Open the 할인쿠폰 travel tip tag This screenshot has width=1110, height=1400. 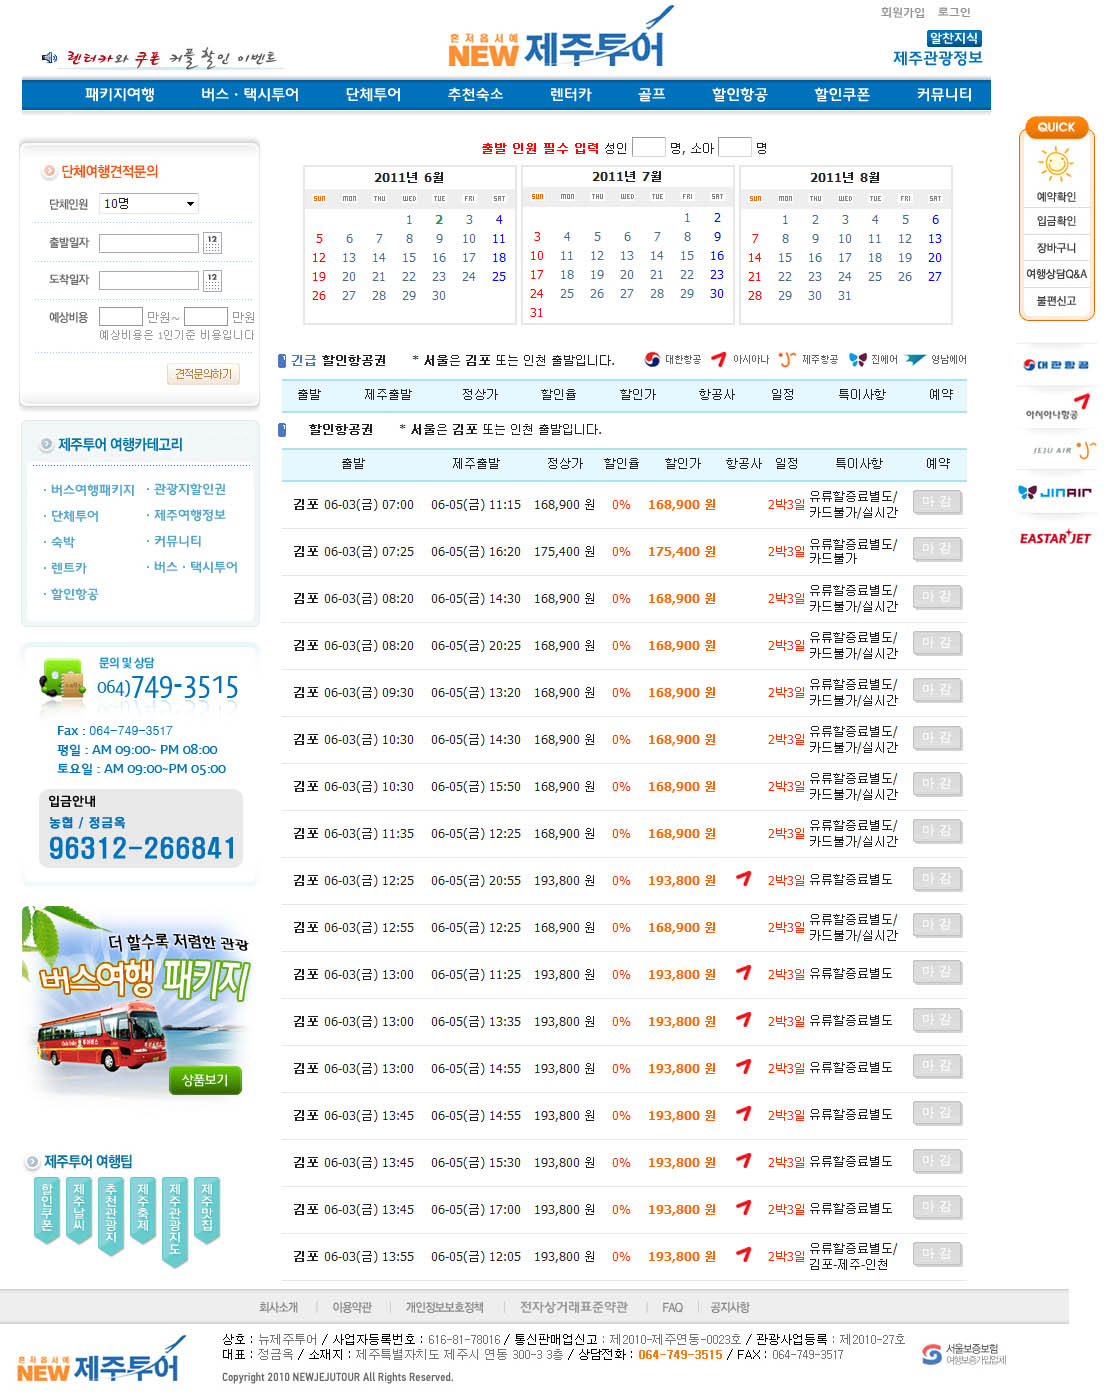(x=47, y=1211)
